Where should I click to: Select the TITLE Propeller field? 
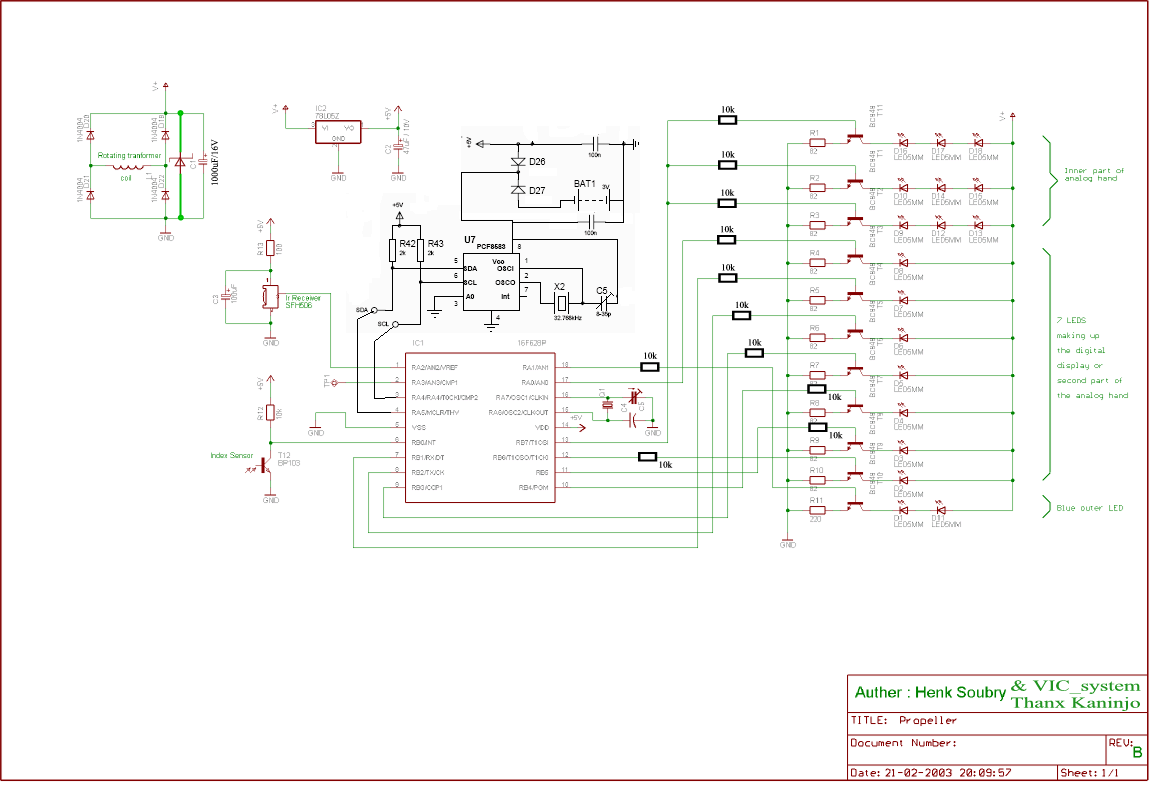tap(904, 720)
